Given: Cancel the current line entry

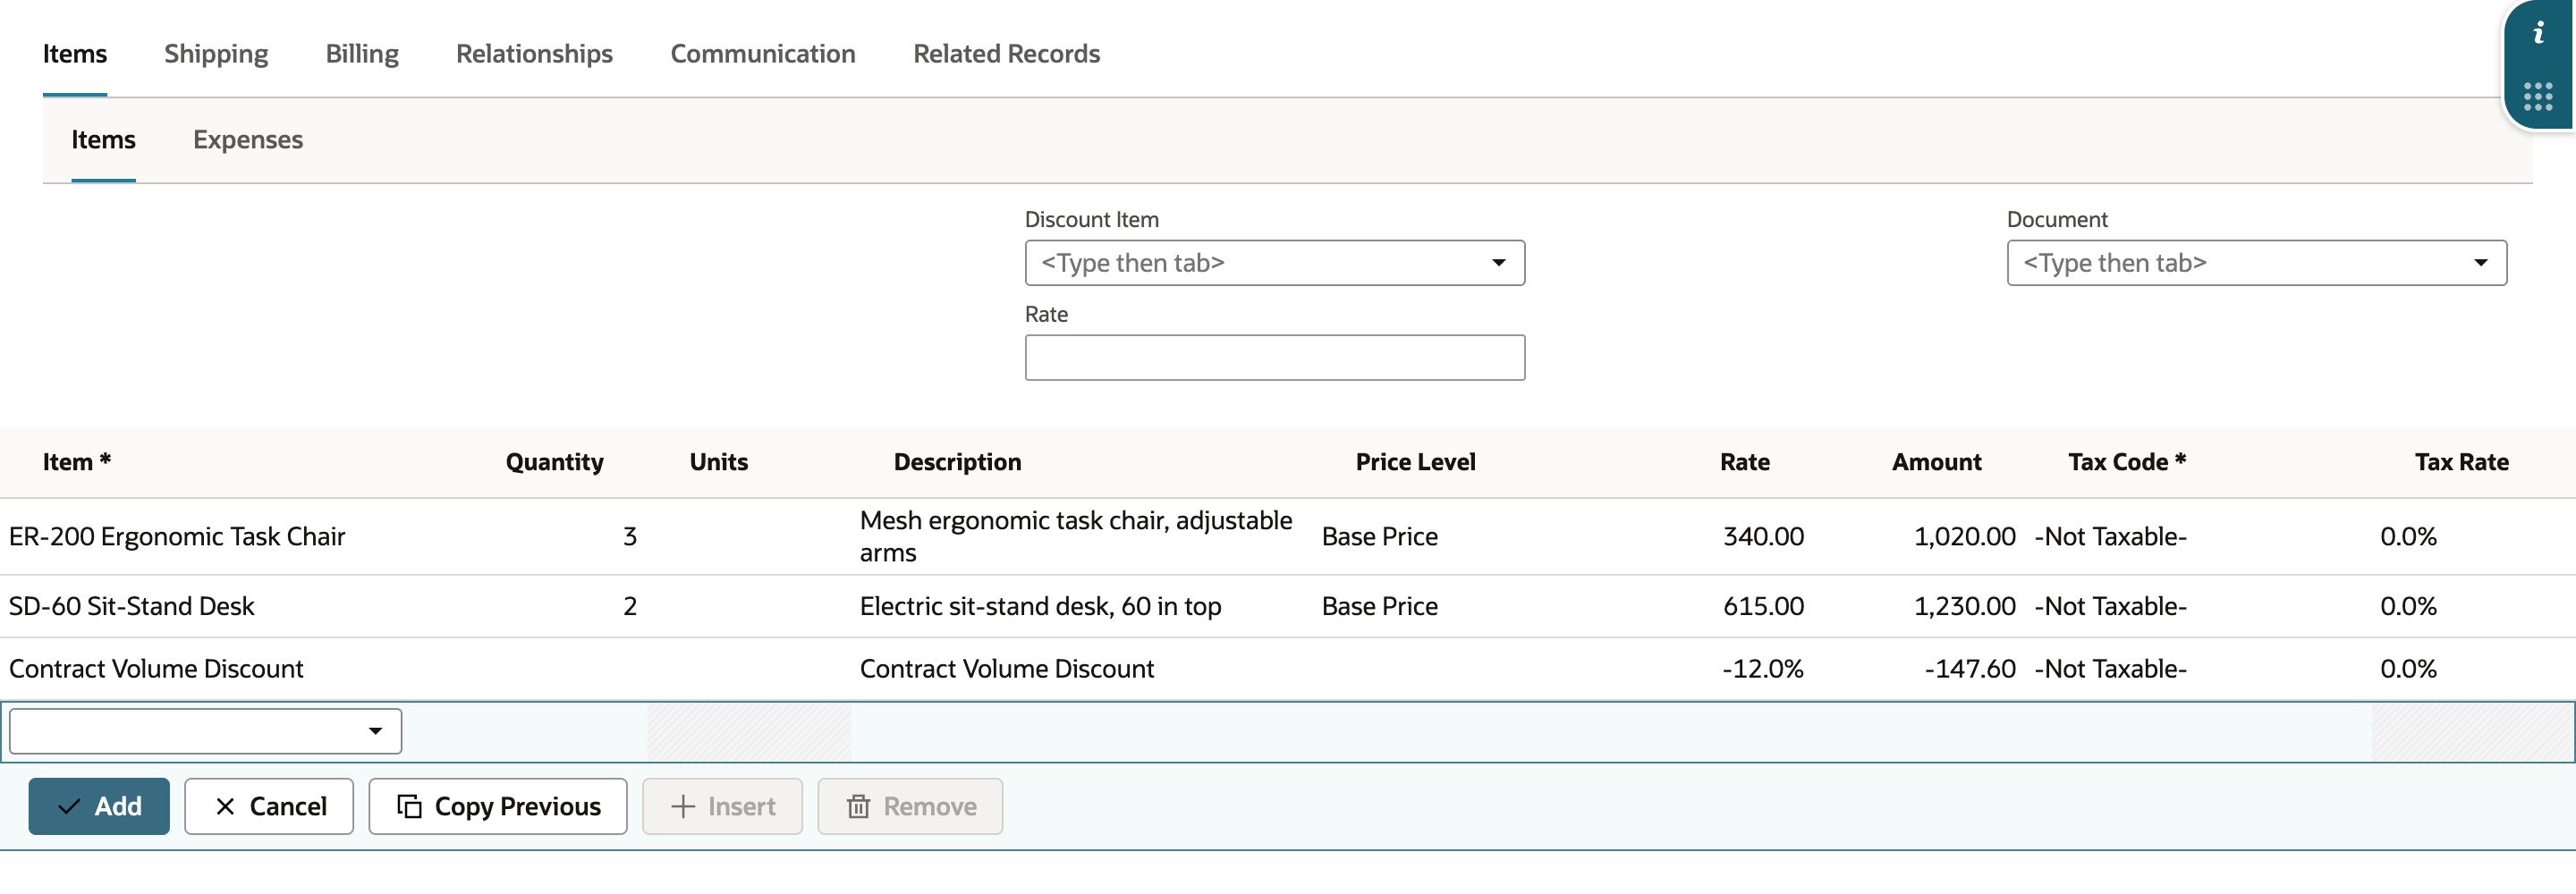Looking at the screenshot, I should 269,806.
